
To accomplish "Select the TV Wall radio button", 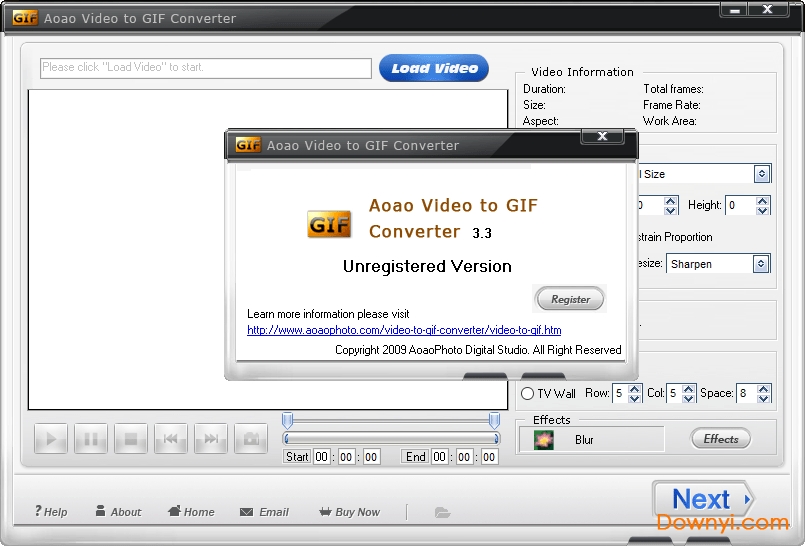I will 527,394.
